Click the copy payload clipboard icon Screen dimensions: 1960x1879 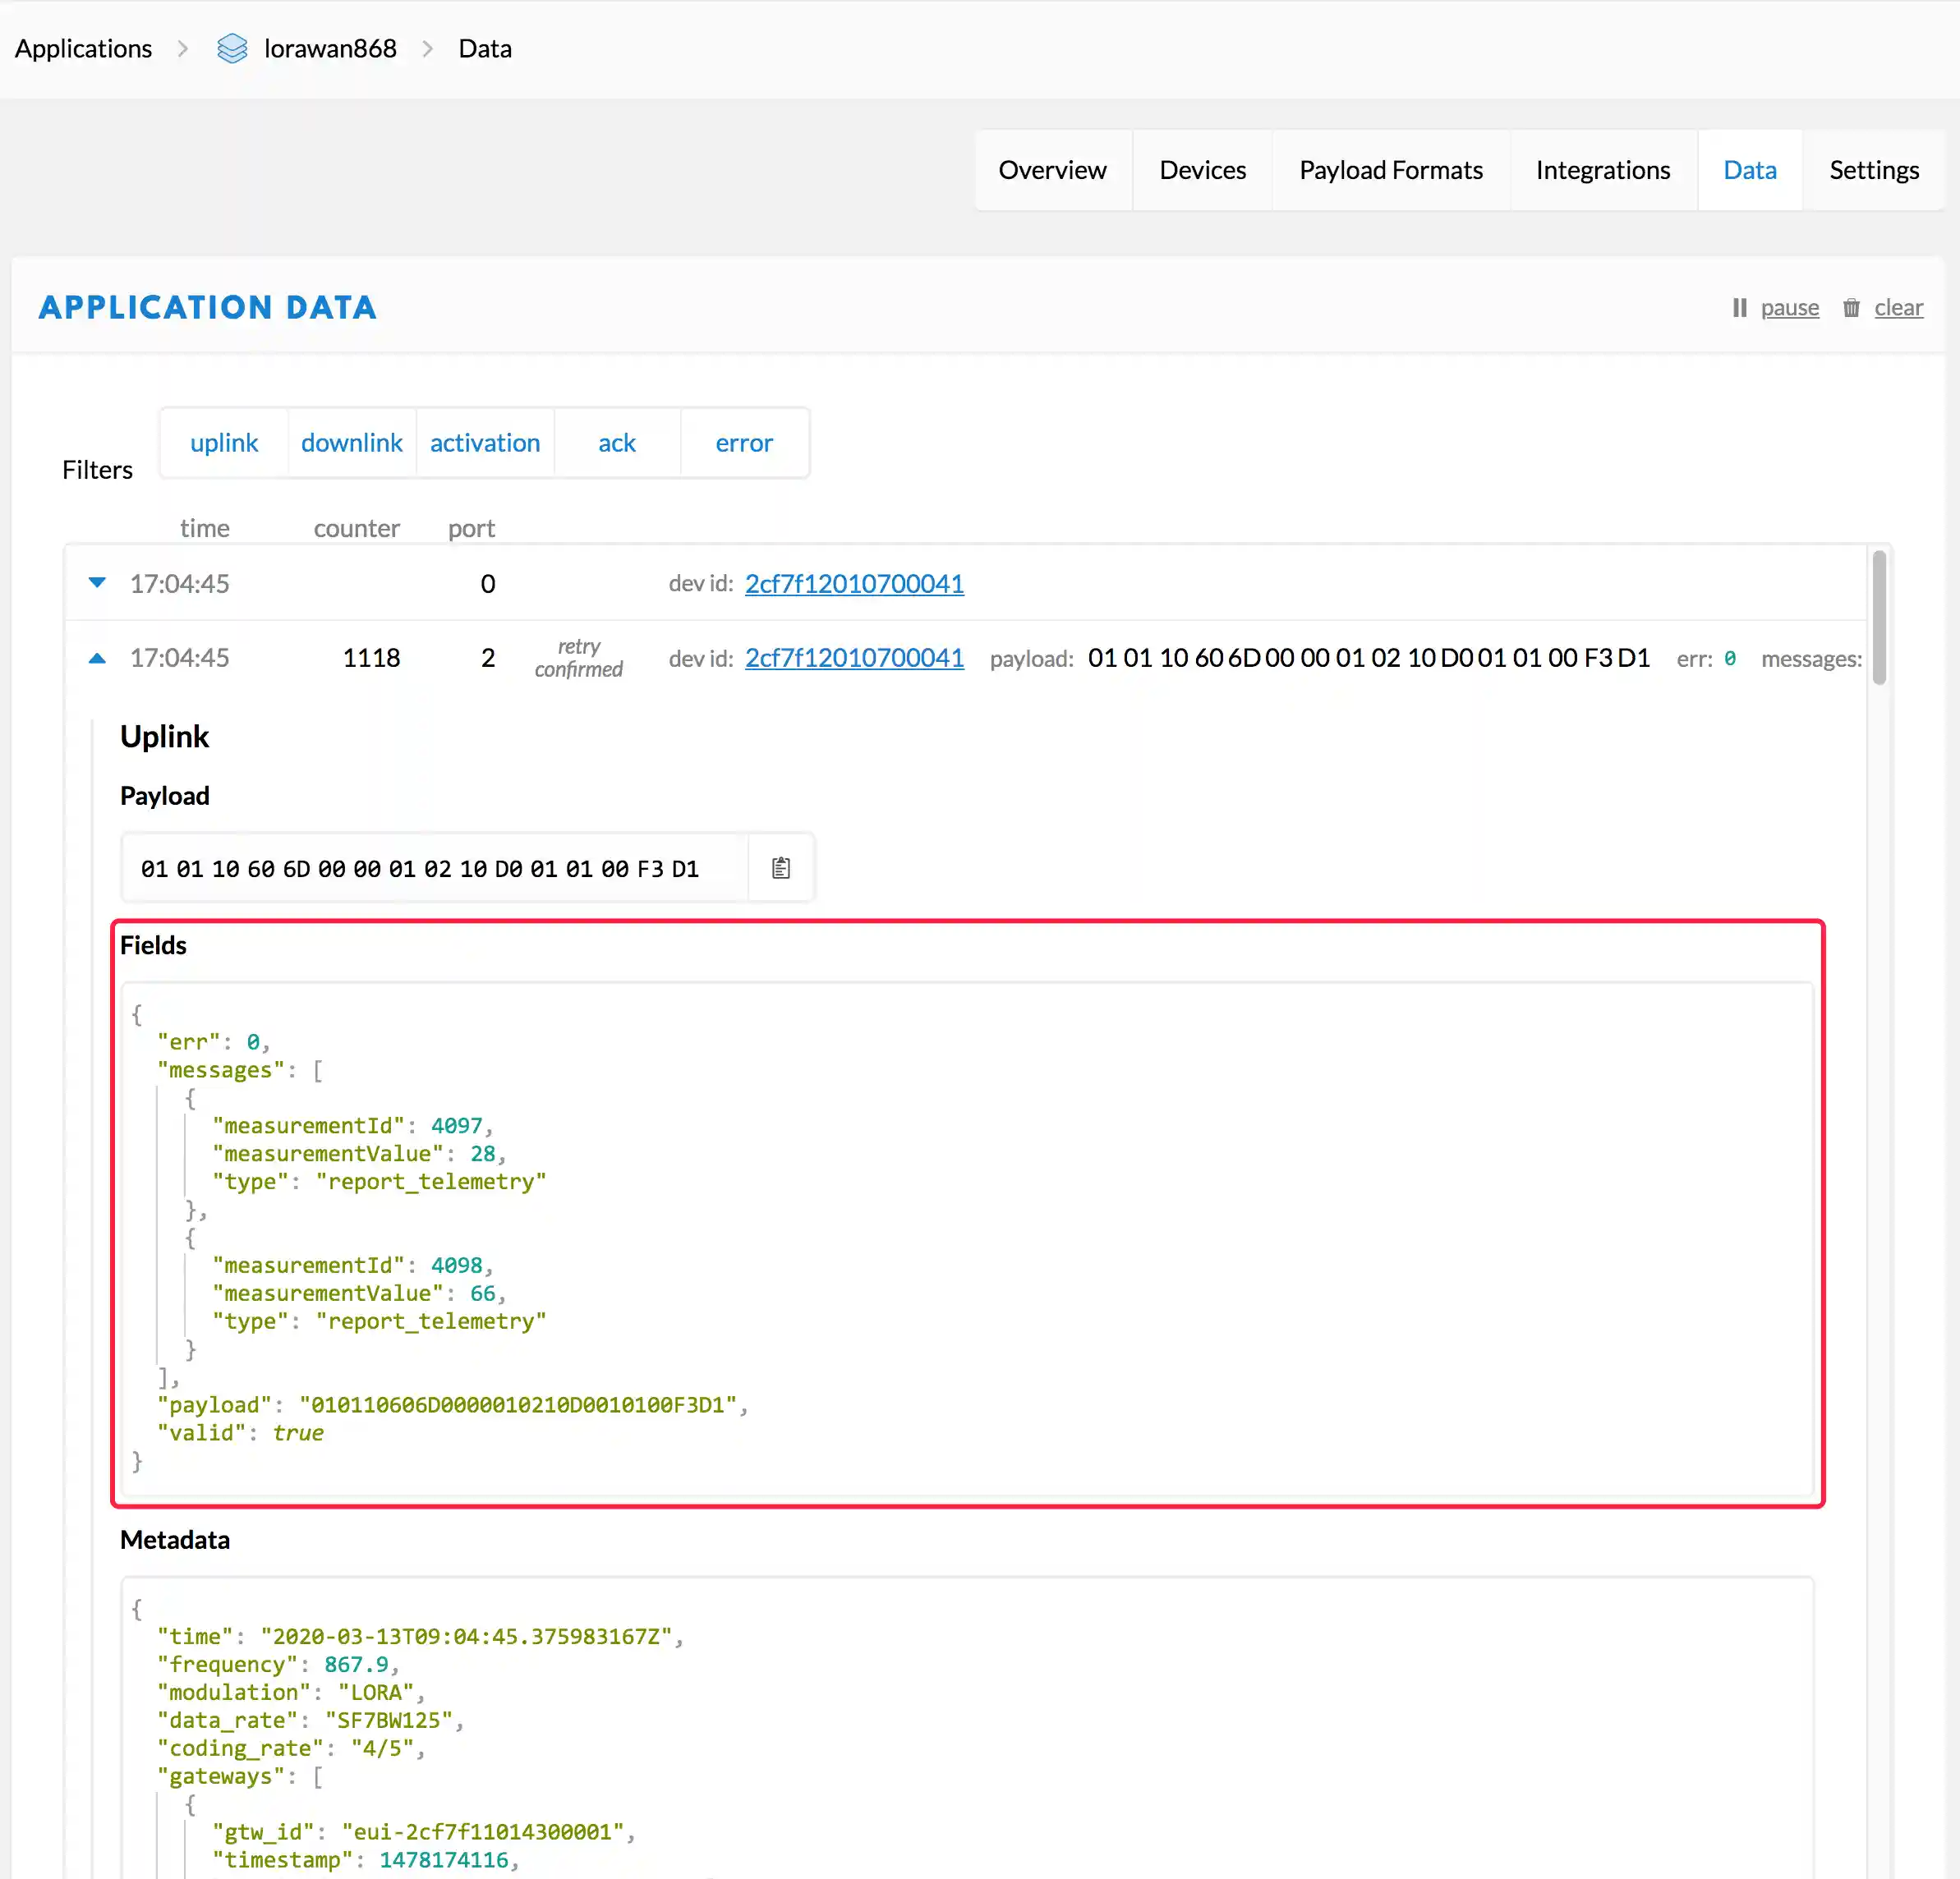(781, 868)
